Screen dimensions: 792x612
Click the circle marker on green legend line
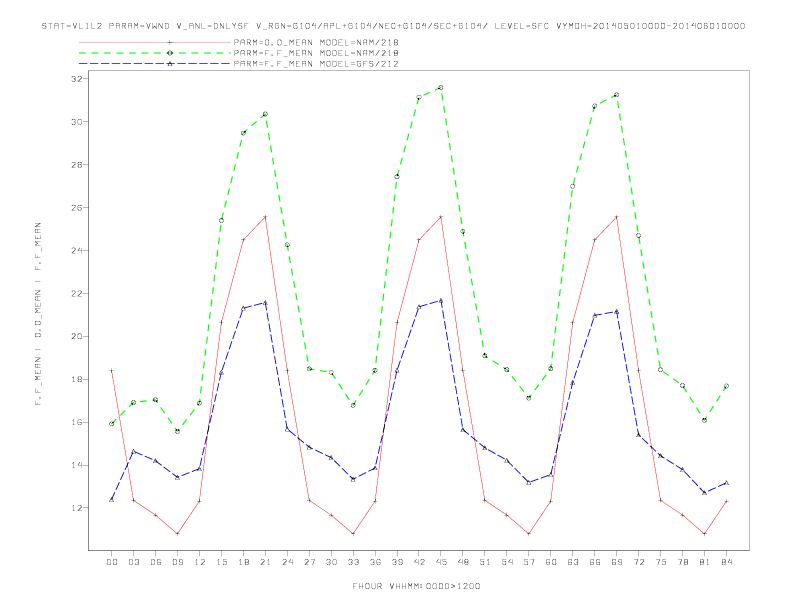tap(170, 53)
